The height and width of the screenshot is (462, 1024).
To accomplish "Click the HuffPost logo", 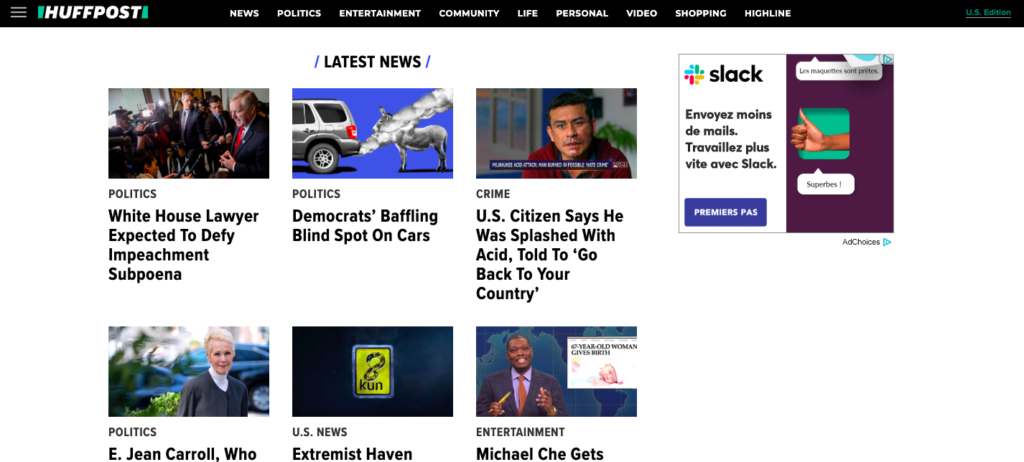I will (x=93, y=12).
